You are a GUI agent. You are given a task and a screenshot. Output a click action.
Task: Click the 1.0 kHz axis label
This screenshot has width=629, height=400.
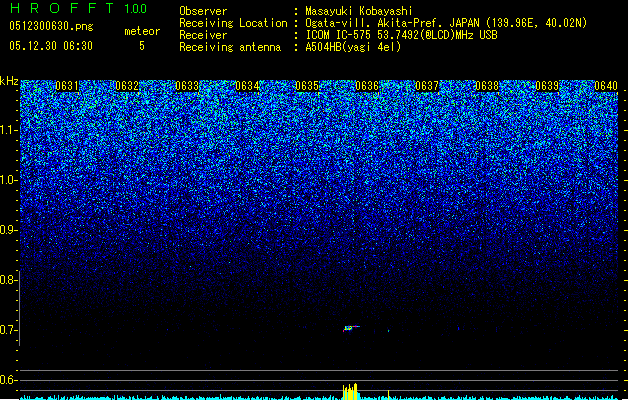(x=9, y=180)
